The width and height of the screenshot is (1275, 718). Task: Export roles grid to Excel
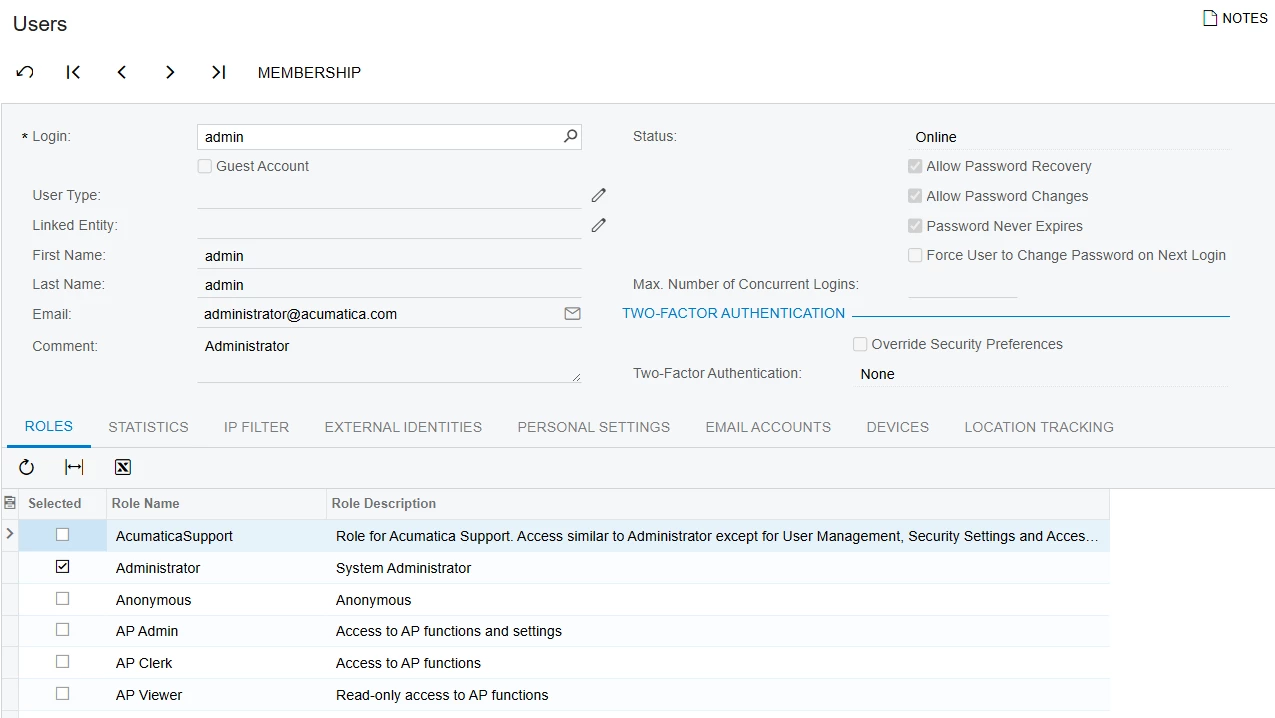[x=123, y=467]
